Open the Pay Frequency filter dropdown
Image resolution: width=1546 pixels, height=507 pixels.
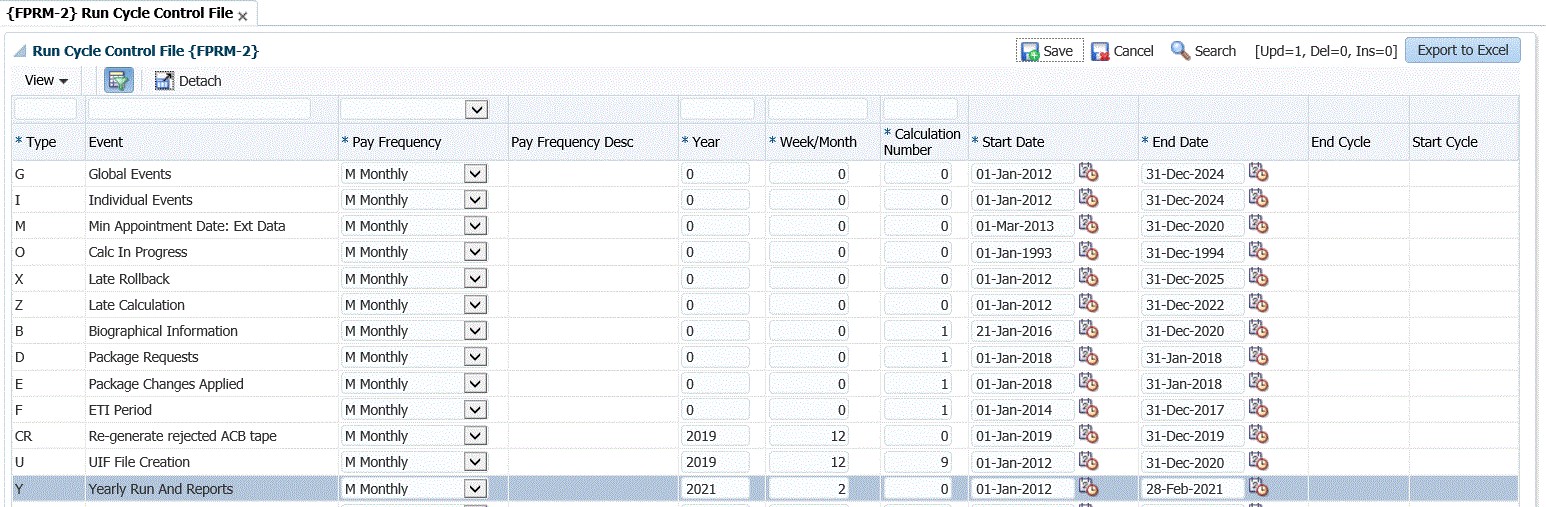pyautogui.click(x=476, y=109)
